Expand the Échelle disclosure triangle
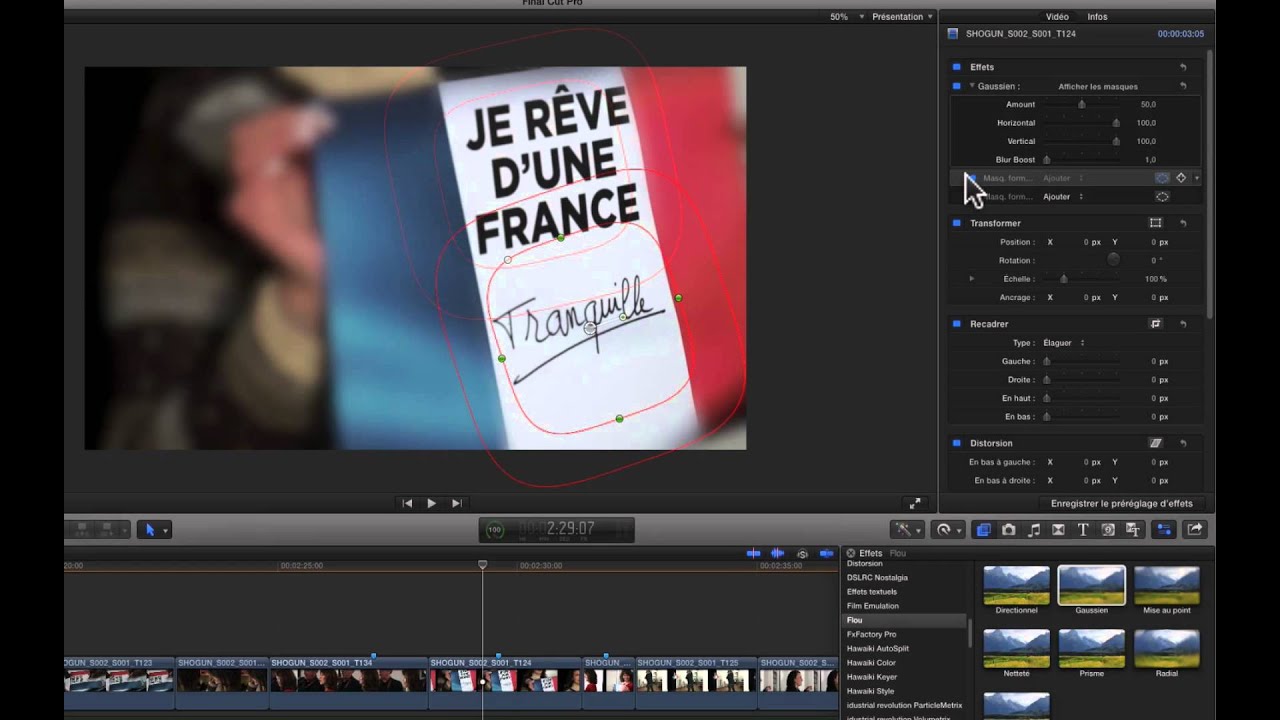The image size is (1280, 720). pos(972,279)
